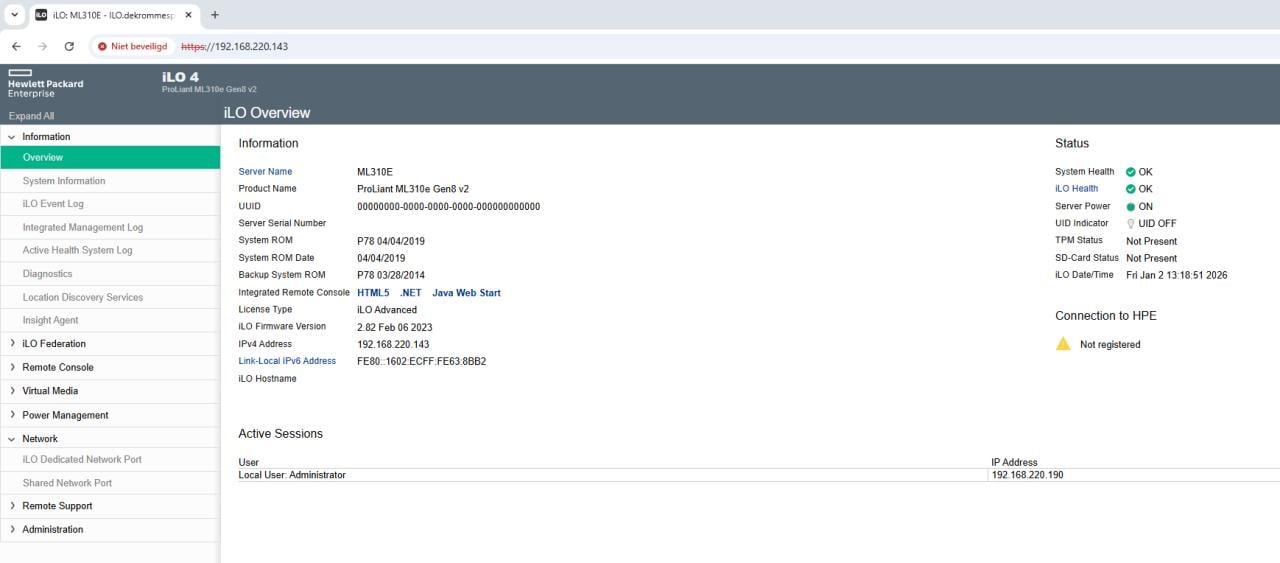Click the Niet beveiligd security badge
1280x563 pixels.
coord(132,46)
